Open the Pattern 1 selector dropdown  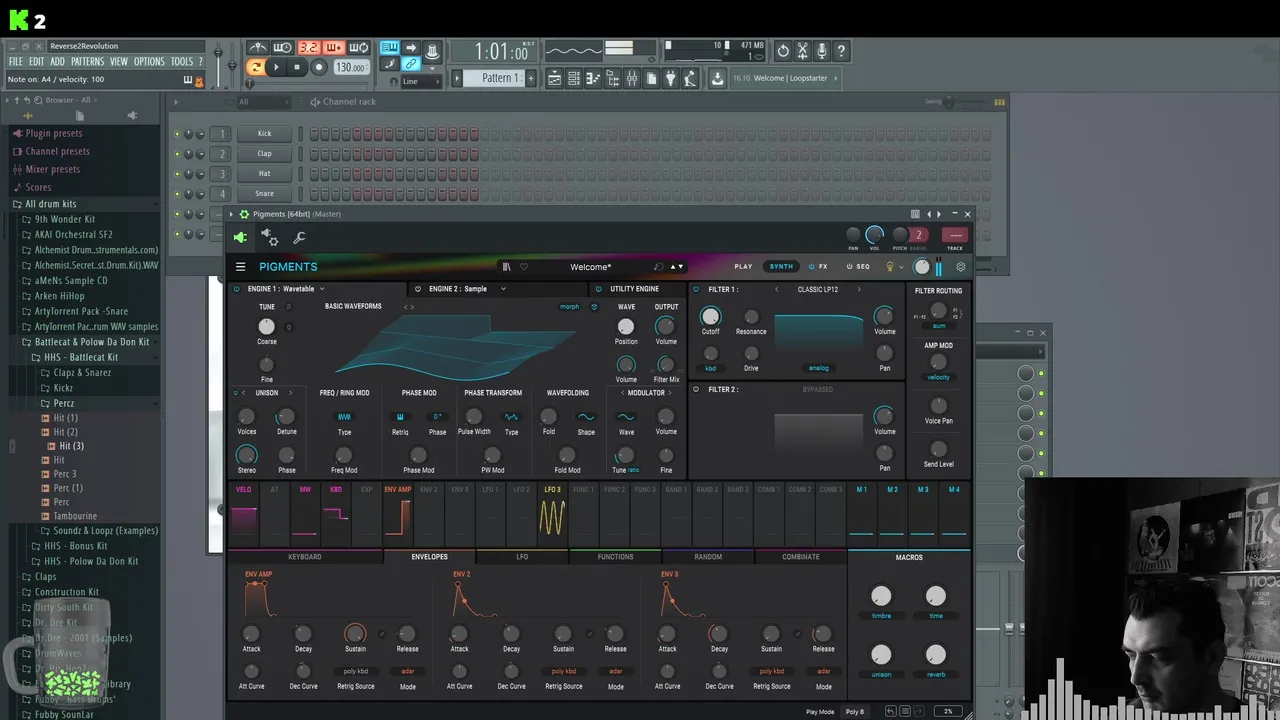tap(496, 78)
